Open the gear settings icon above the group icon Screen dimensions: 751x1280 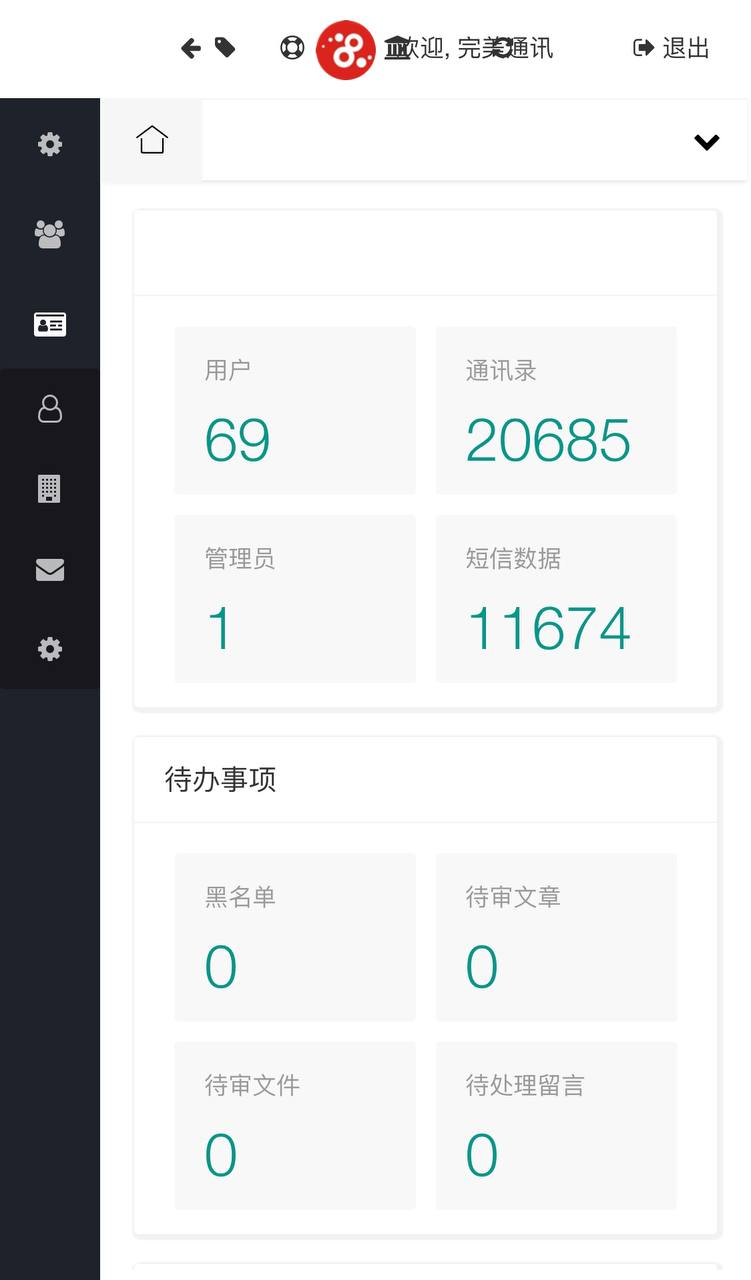[x=50, y=144]
